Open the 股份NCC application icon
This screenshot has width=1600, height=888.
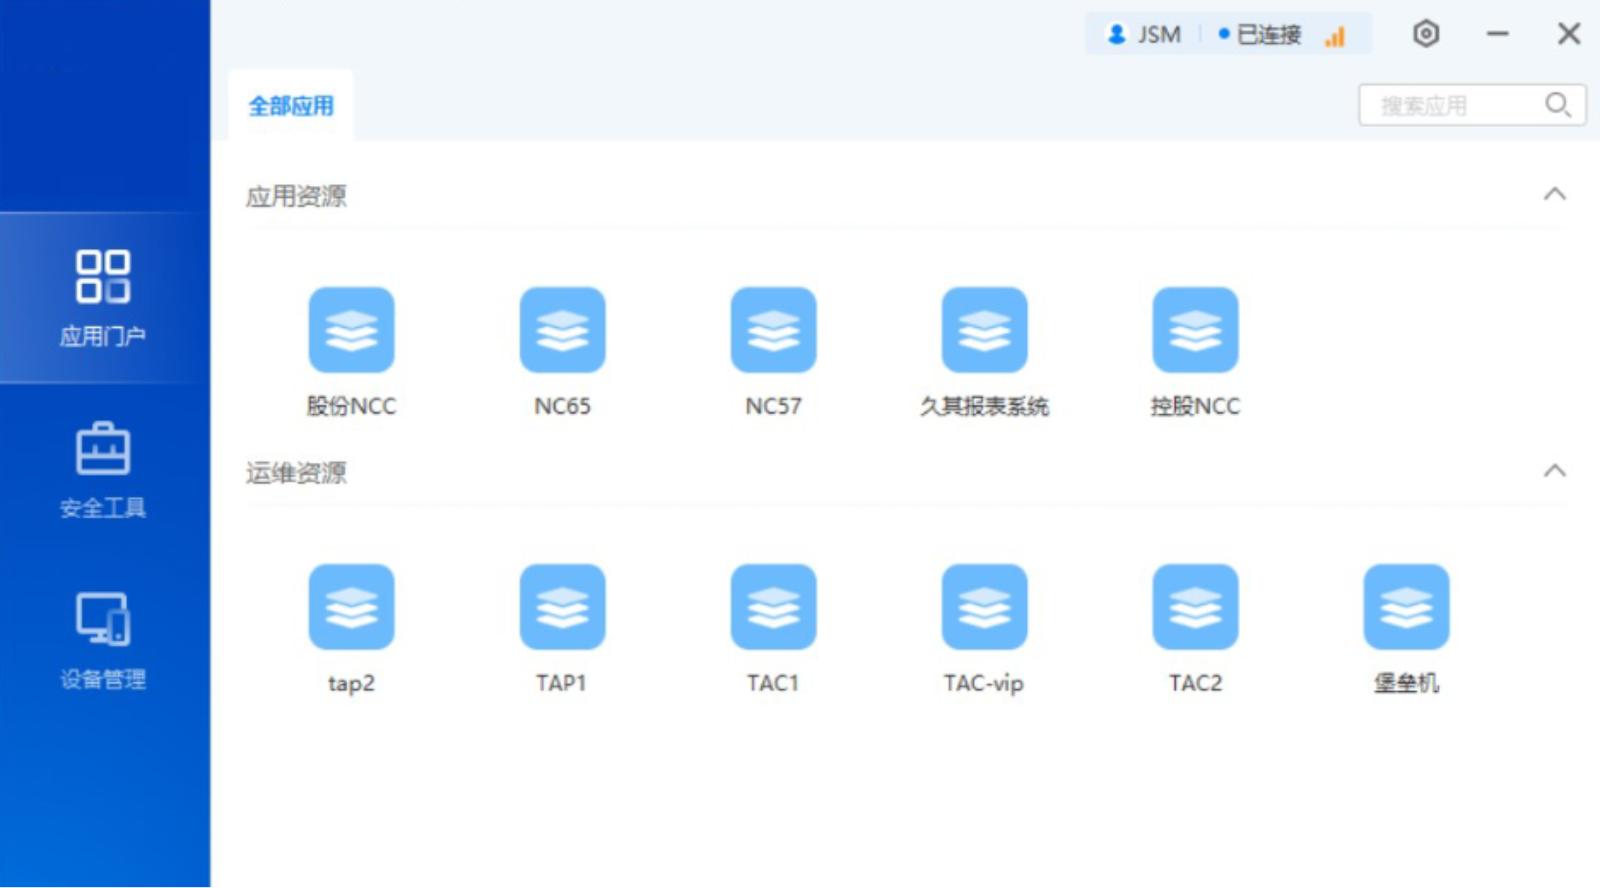click(351, 331)
